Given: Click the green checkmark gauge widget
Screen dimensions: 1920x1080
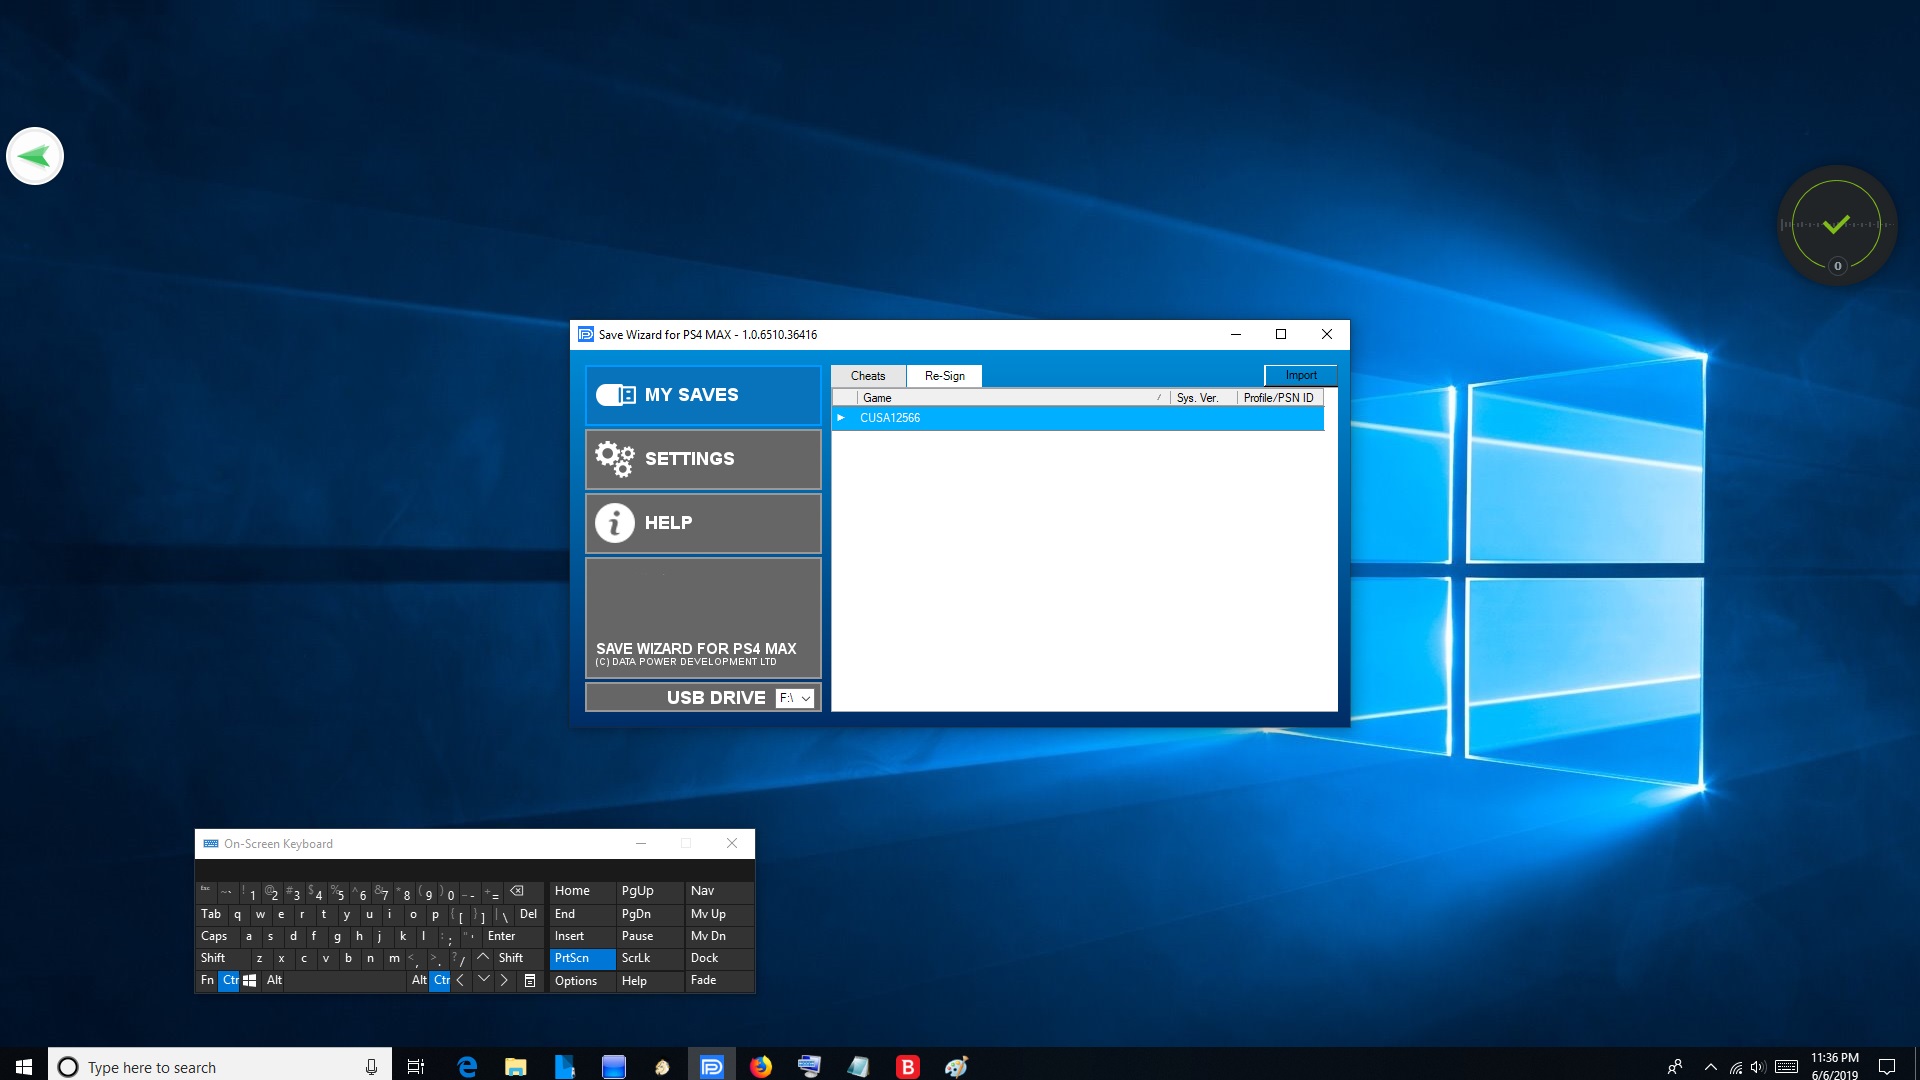Looking at the screenshot, I should point(1837,225).
